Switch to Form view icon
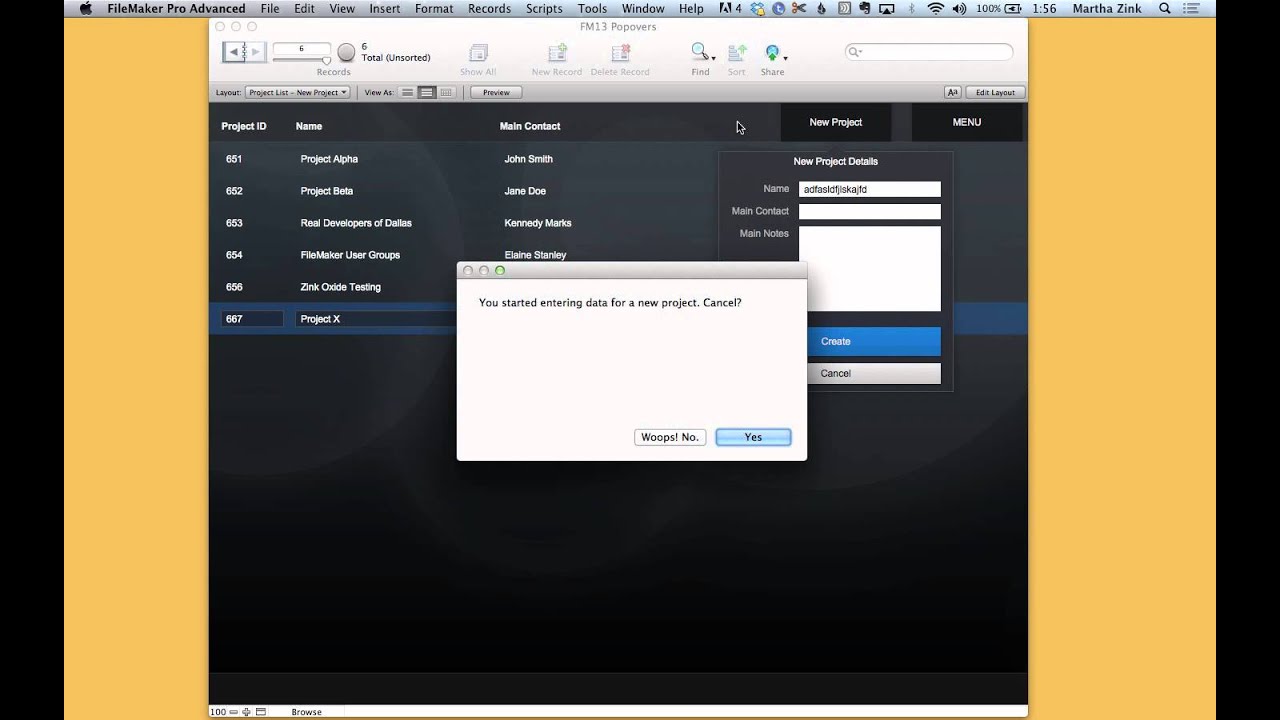 (408, 92)
